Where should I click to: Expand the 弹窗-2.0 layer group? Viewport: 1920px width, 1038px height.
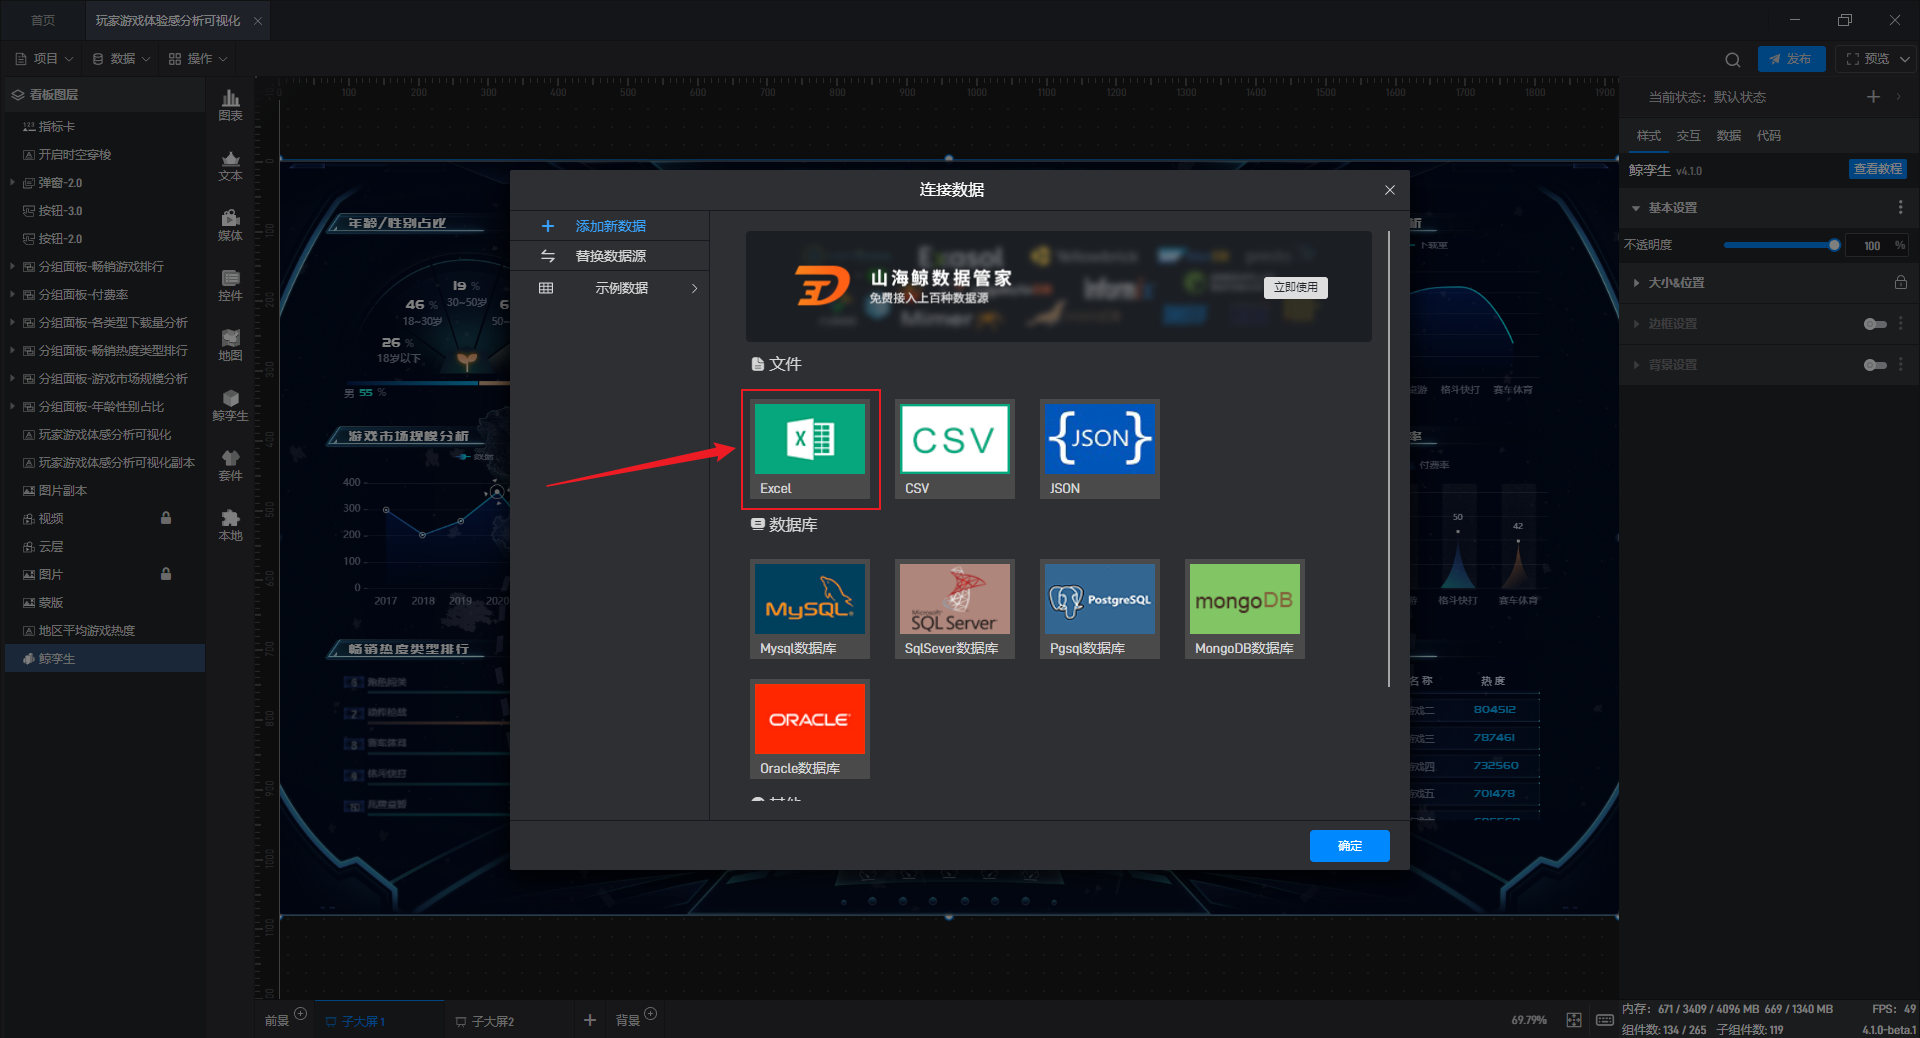click(12, 183)
